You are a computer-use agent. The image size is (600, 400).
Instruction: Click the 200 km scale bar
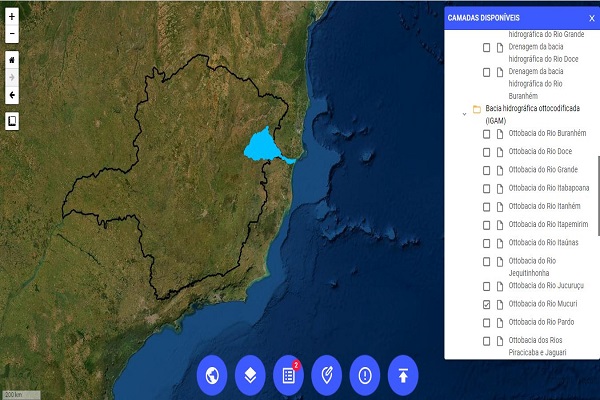pos(21,394)
